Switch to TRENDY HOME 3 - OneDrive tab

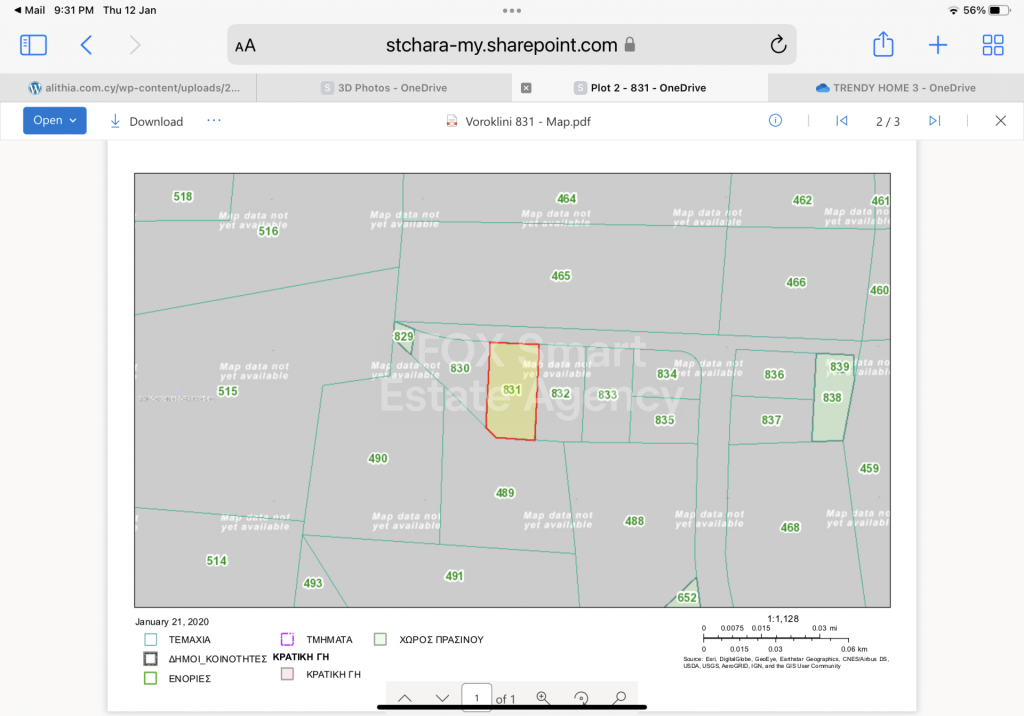coord(895,88)
